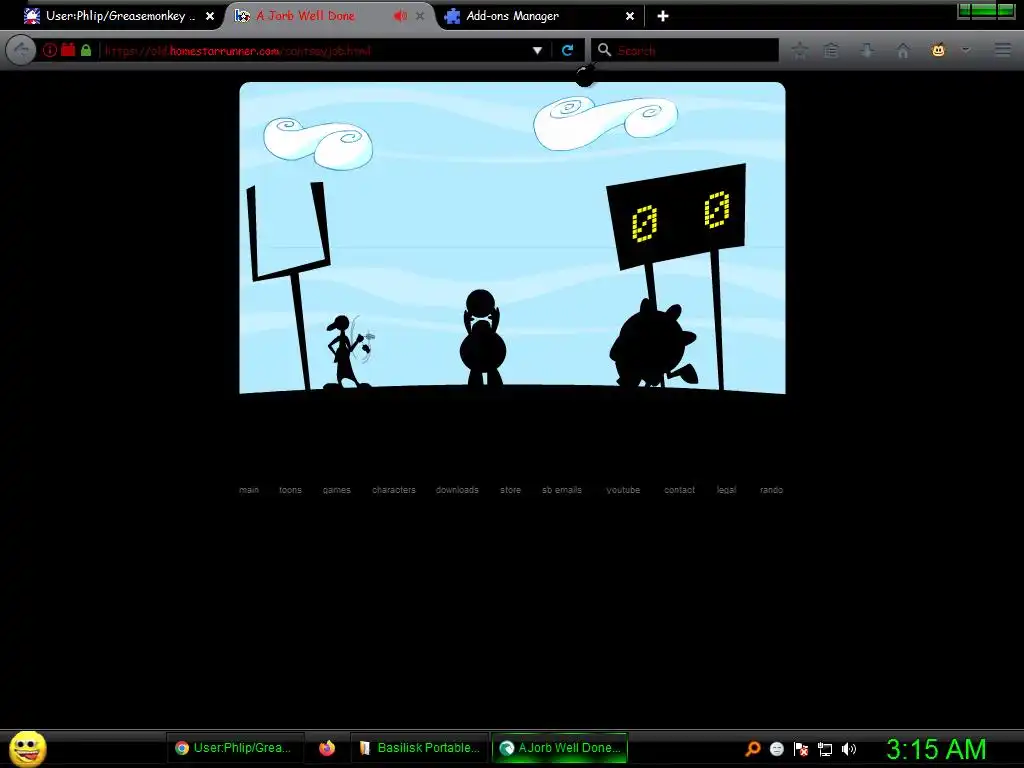Viewport: 1024px width, 768px height.
Task: Click the green padlock security icon
Action: coord(86,50)
